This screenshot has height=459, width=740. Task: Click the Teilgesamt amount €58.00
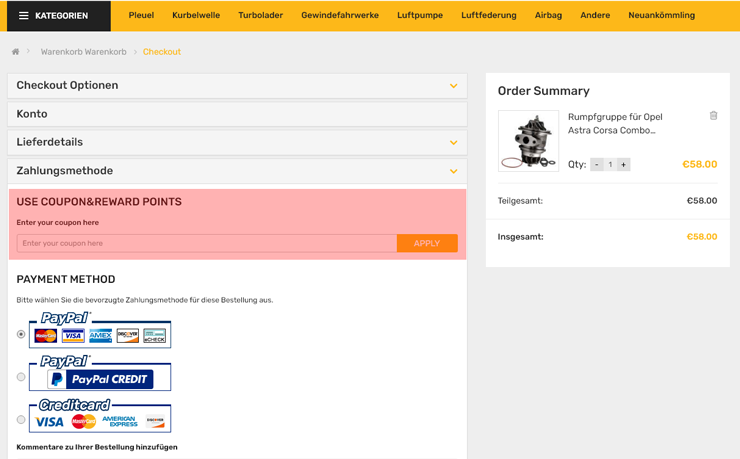tap(702, 201)
